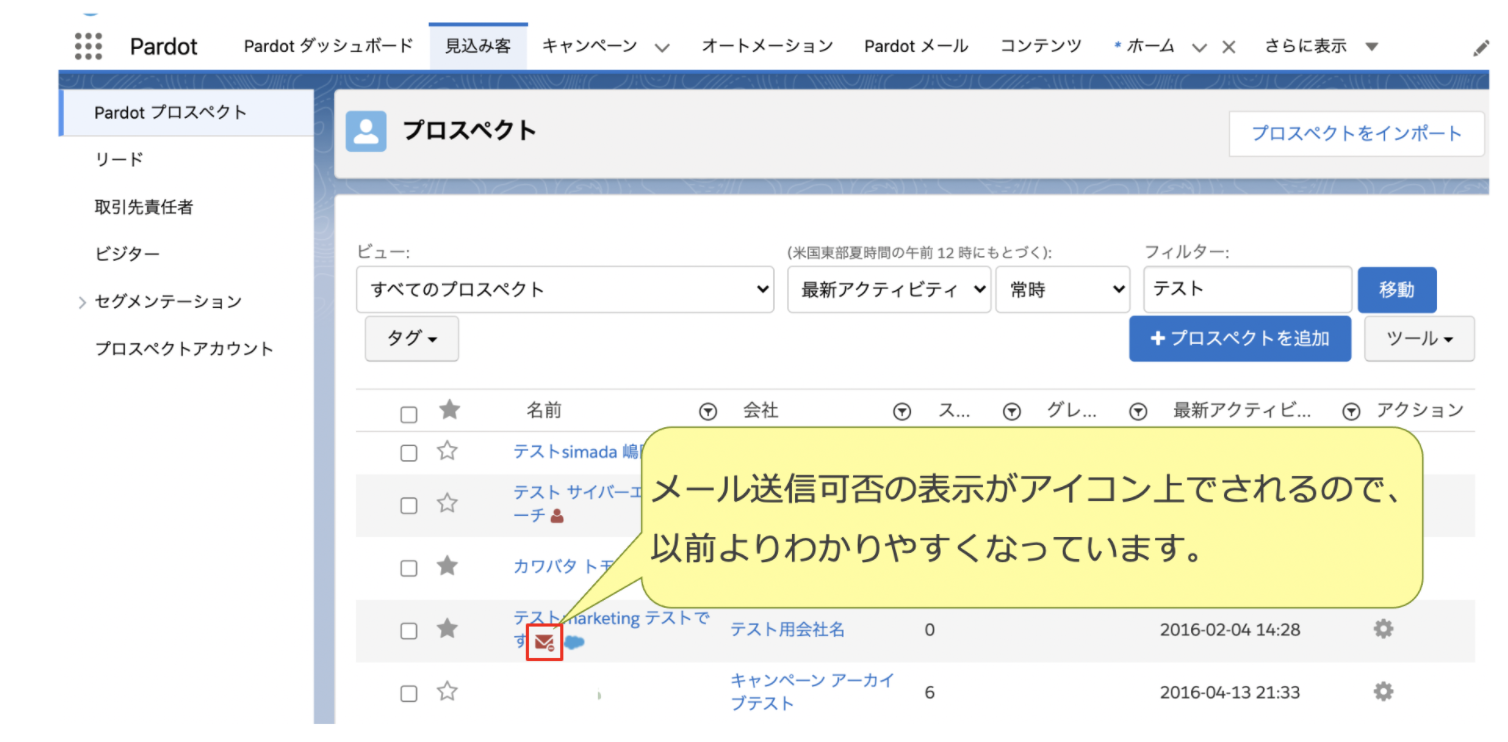Check the テストsimada row checkbox
The height and width of the screenshot is (742, 1508).
[408, 453]
